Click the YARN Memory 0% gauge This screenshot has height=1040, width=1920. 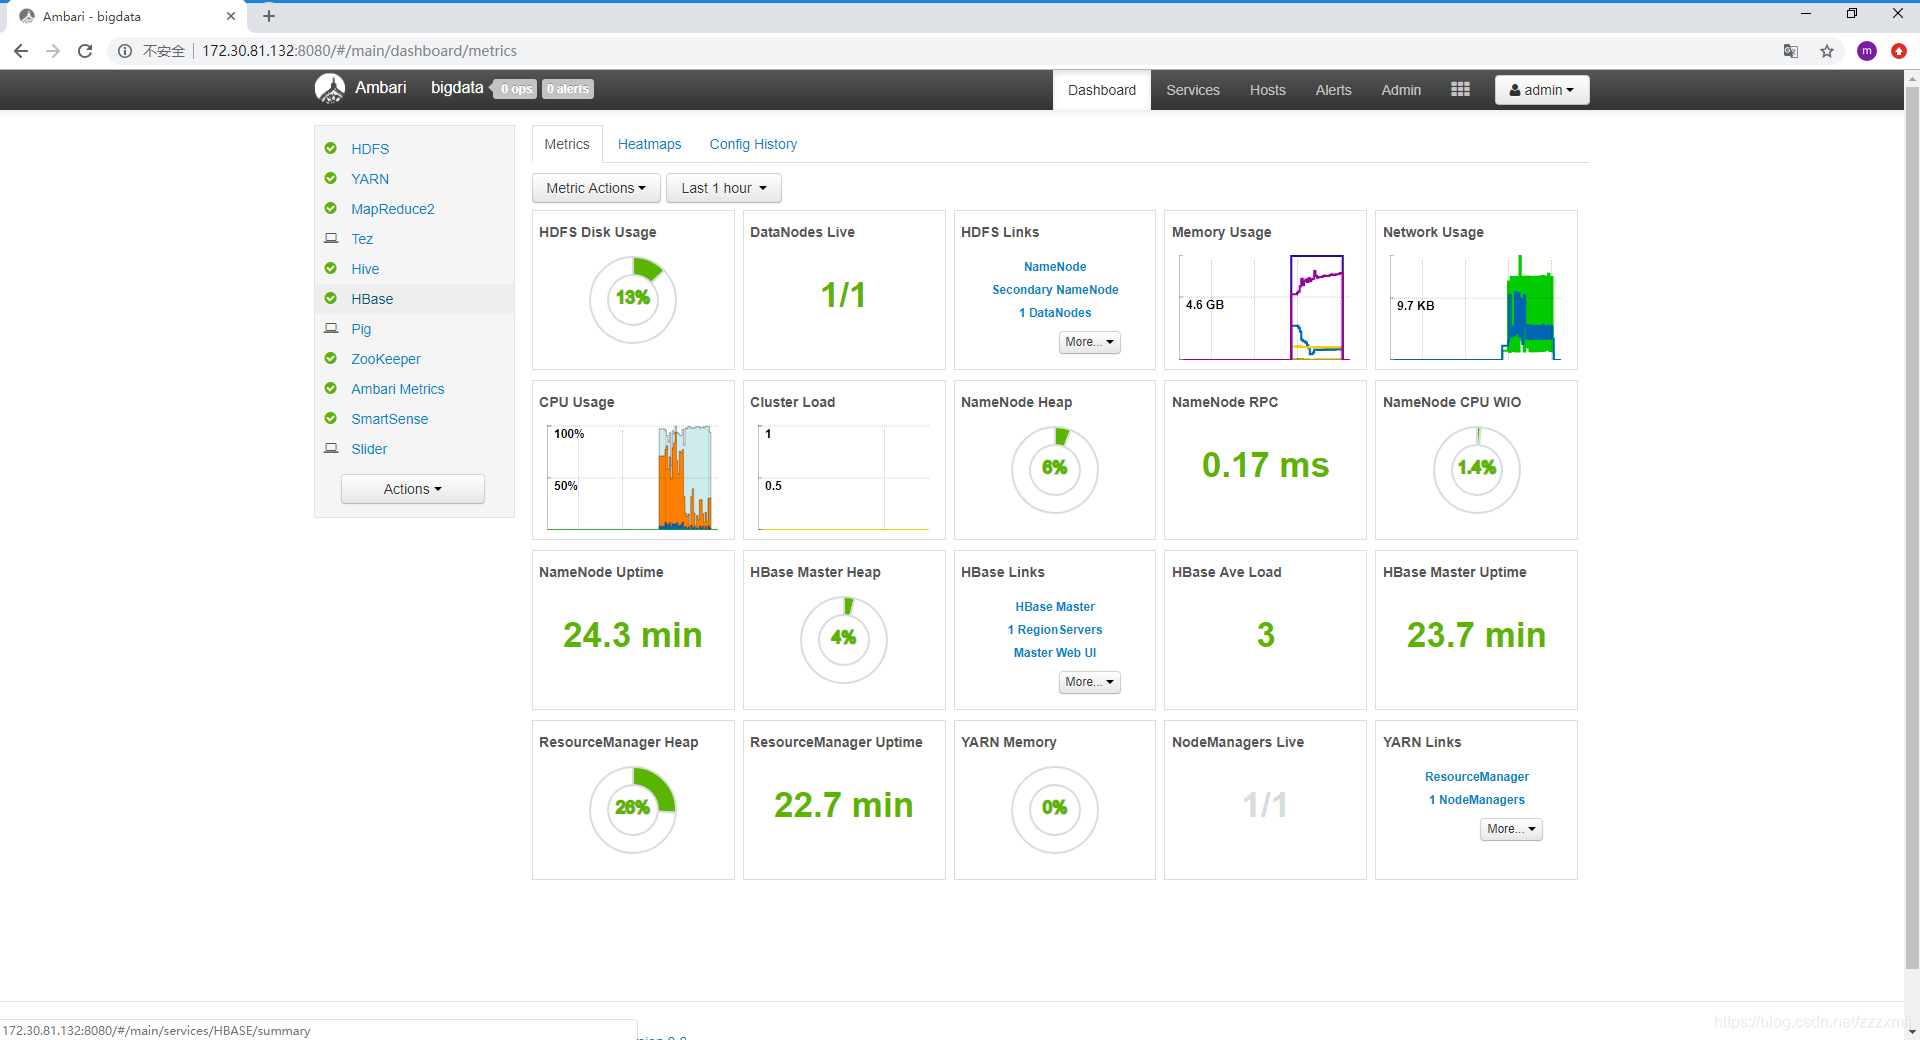(1055, 809)
